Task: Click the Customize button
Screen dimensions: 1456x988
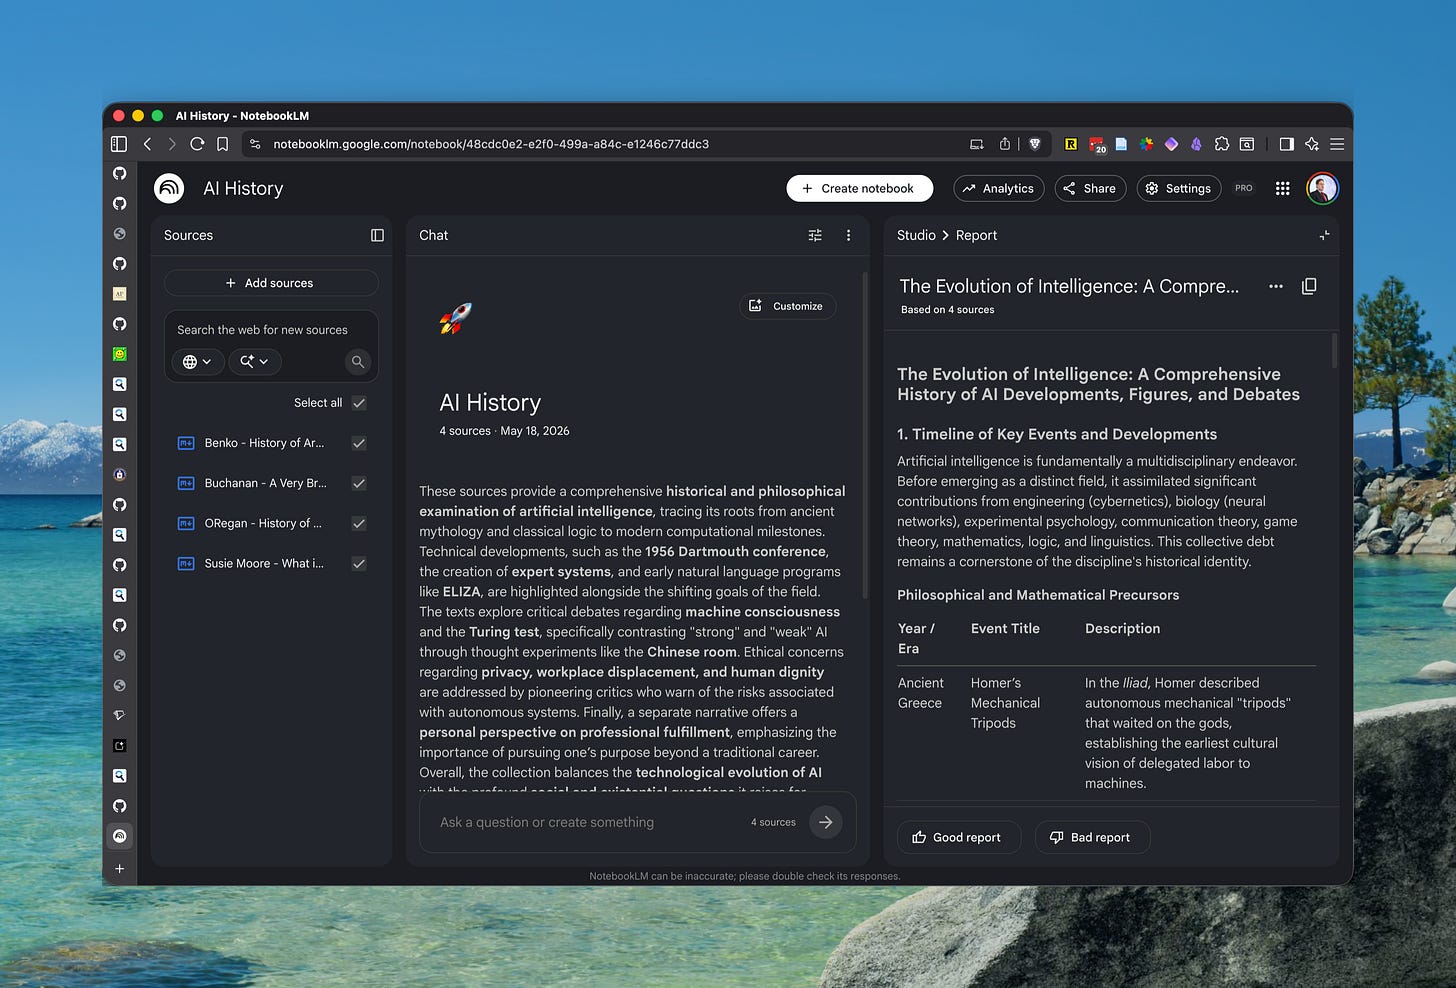Action: 787,306
